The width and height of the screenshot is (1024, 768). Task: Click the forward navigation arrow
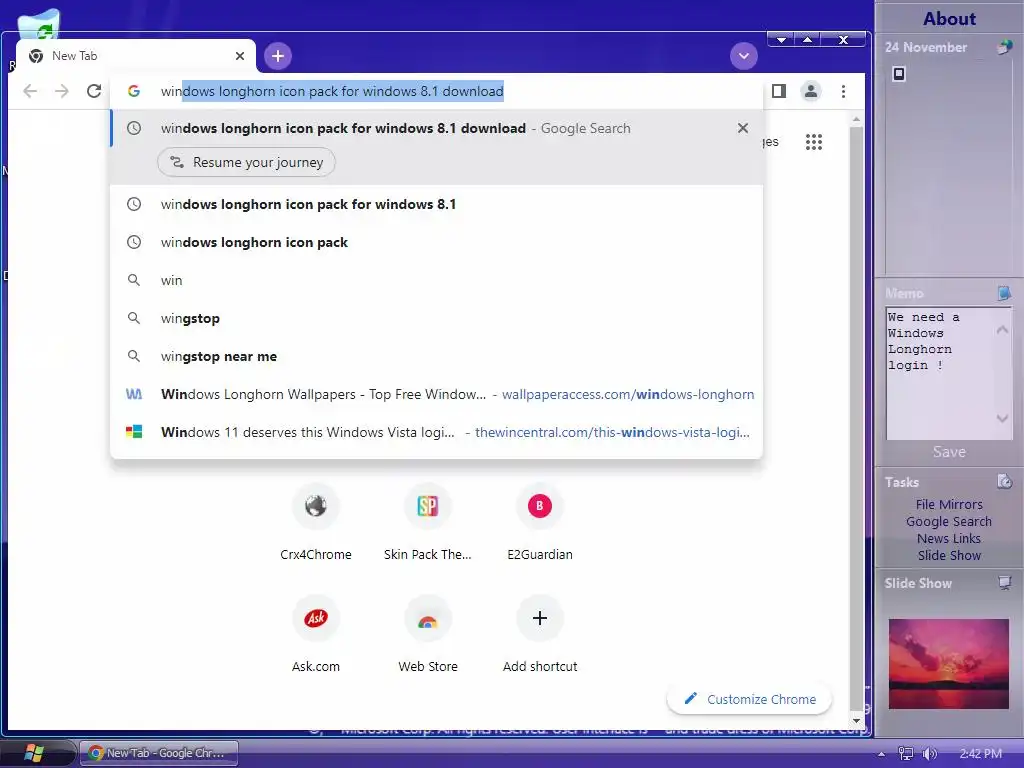tap(61, 91)
